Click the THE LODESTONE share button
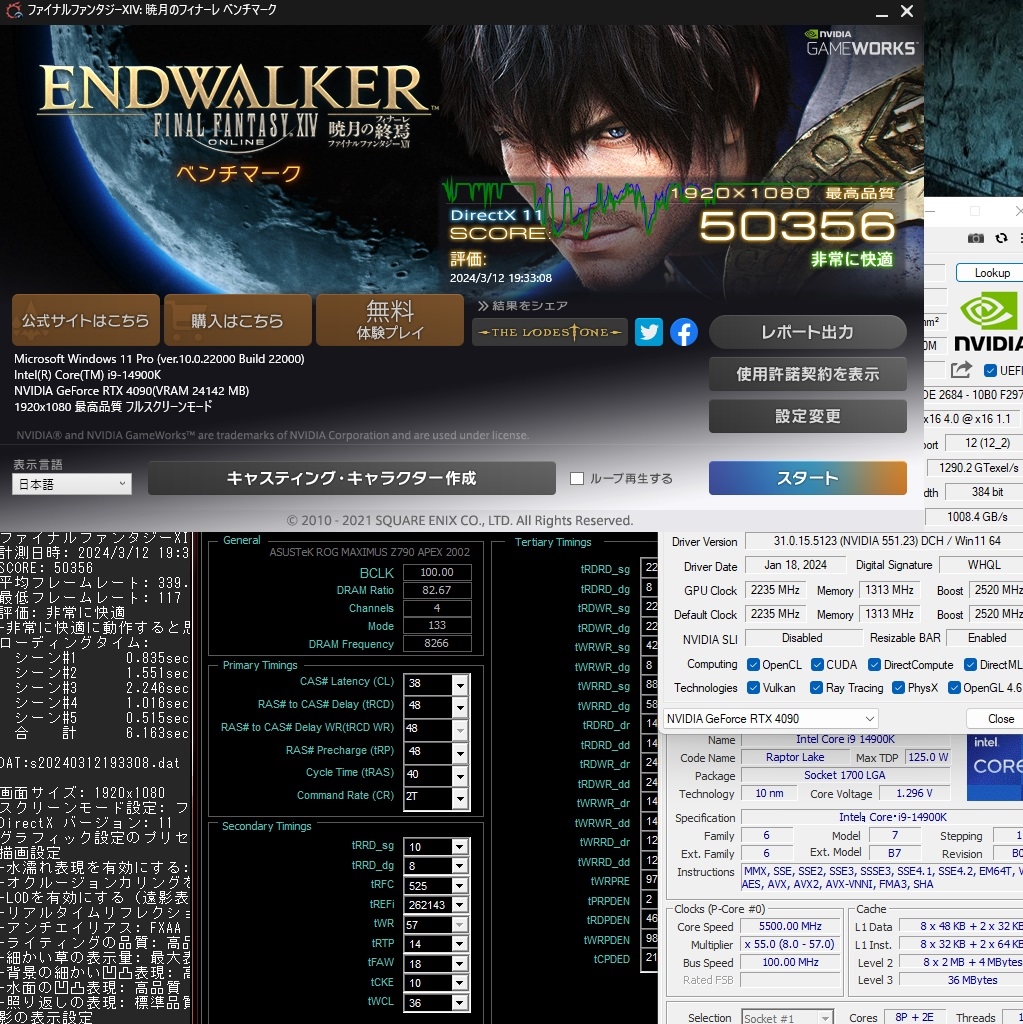 pyautogui.click(x=549, y=331)
